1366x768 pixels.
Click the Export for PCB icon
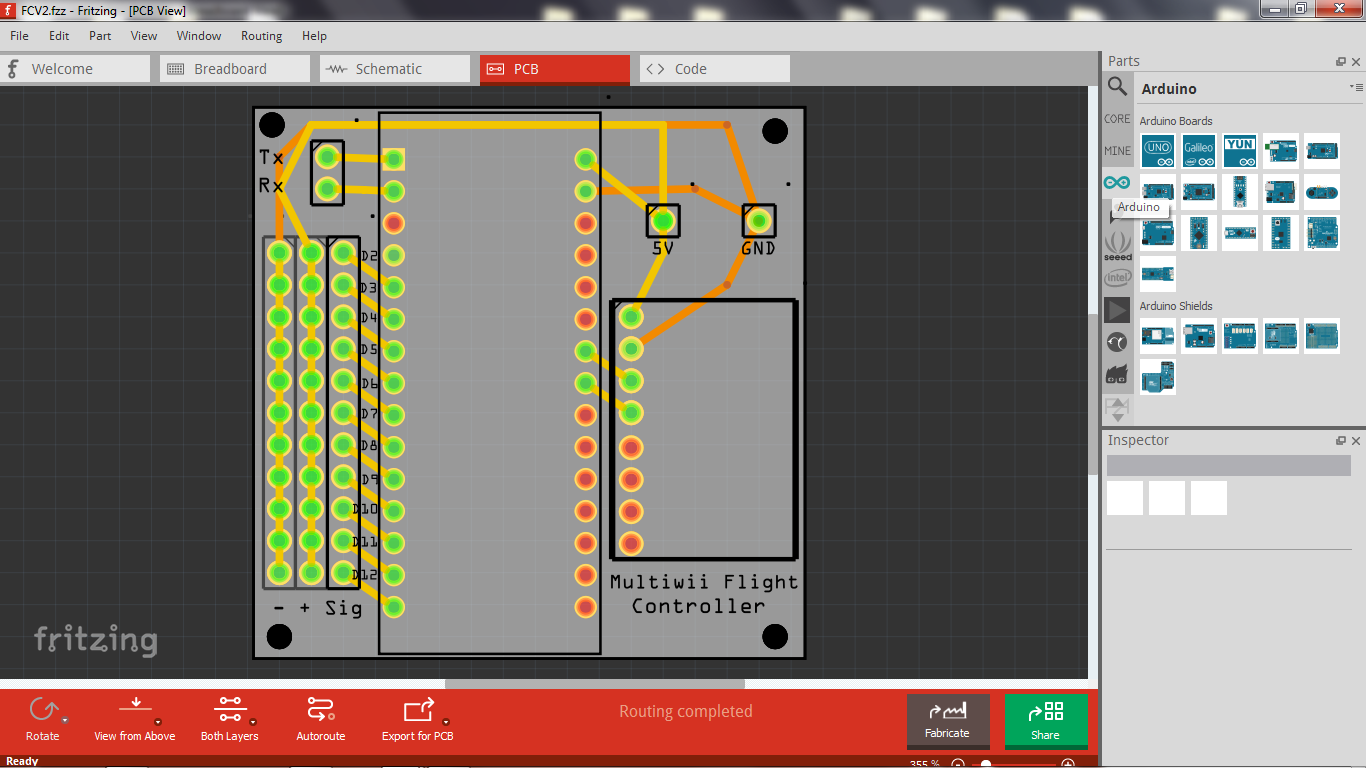click(416, 710)
